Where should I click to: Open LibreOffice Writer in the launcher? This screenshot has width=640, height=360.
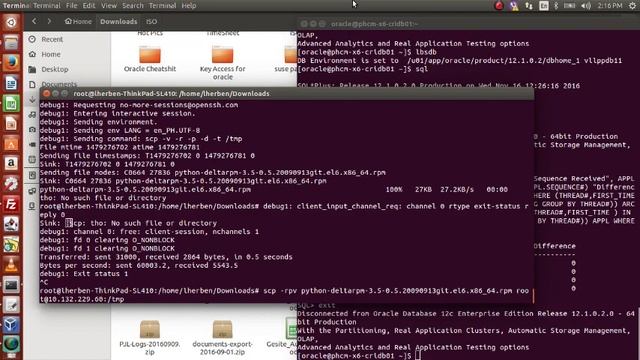tap(11, 83)
